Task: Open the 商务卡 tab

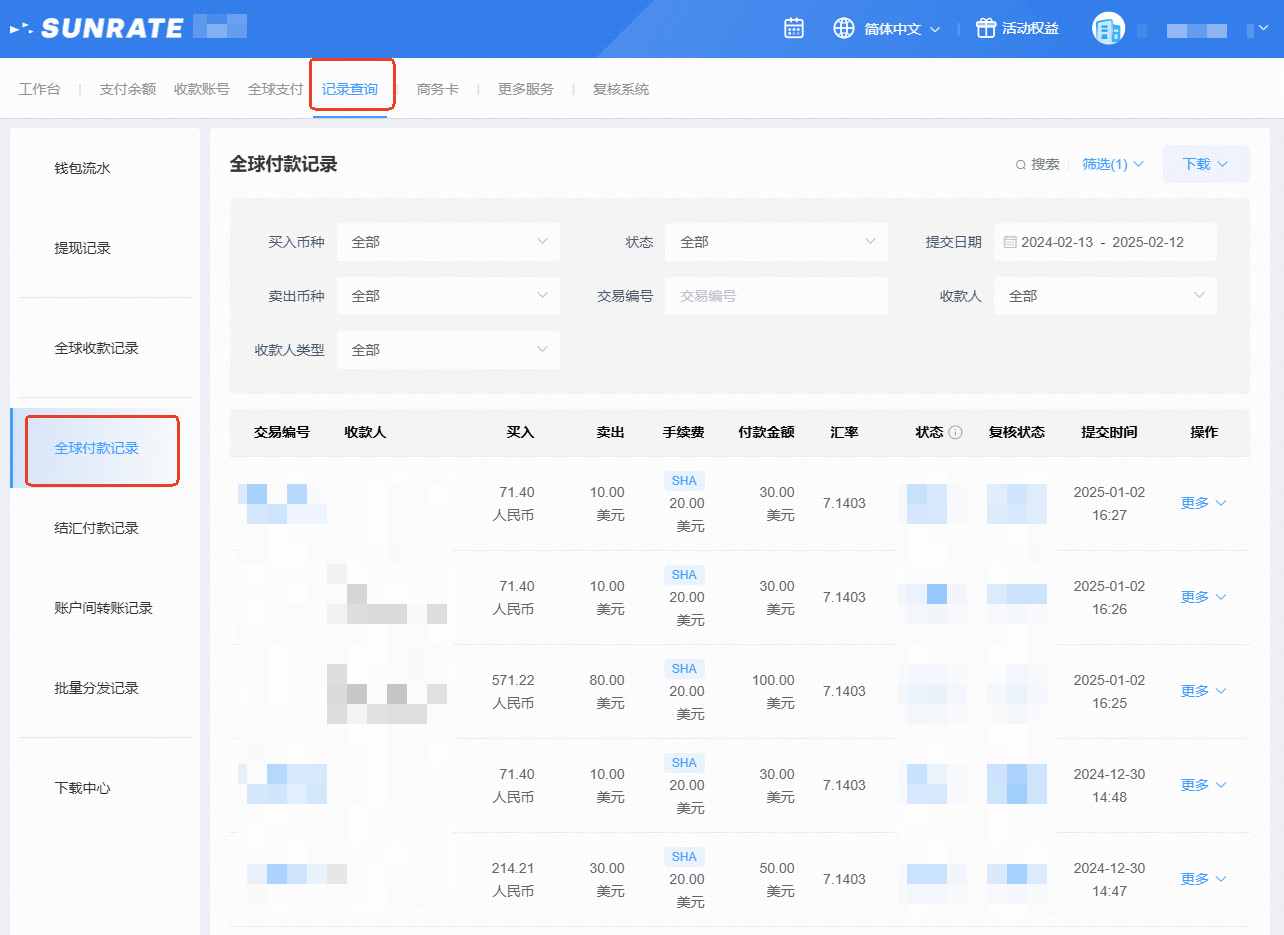Action: pos(437,89)
